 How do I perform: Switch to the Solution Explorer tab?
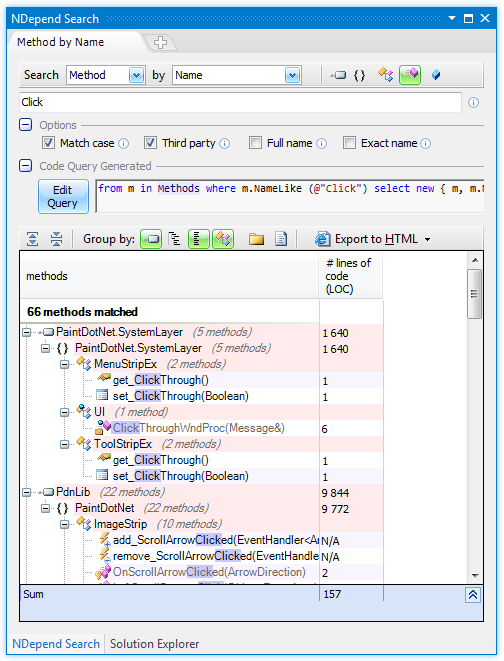154,644
